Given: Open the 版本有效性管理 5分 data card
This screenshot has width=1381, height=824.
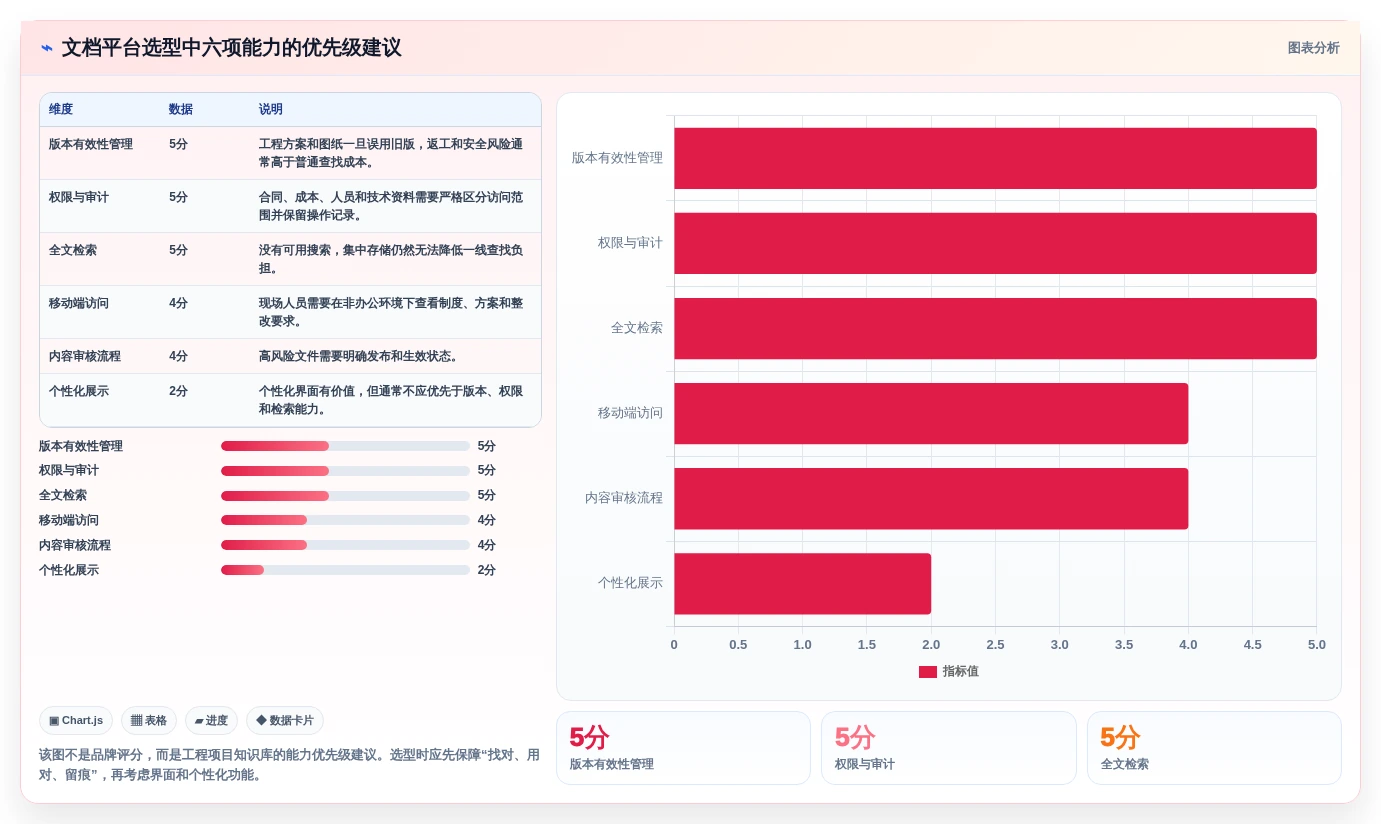Looking at the screenshot, I should click(x=683, y=748).
